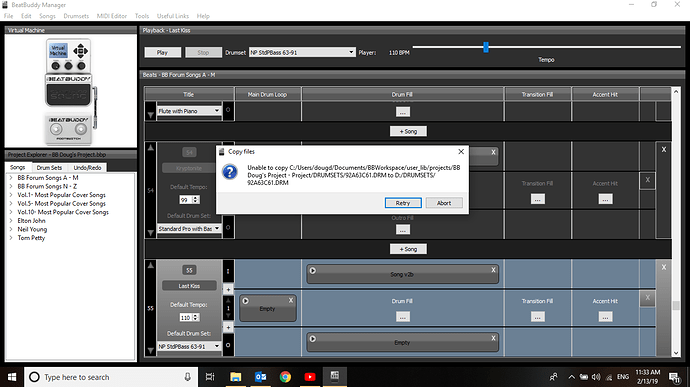690x387 pixels.
Task: Click Retry in Copy files dialog
Action: pos(403,203)
